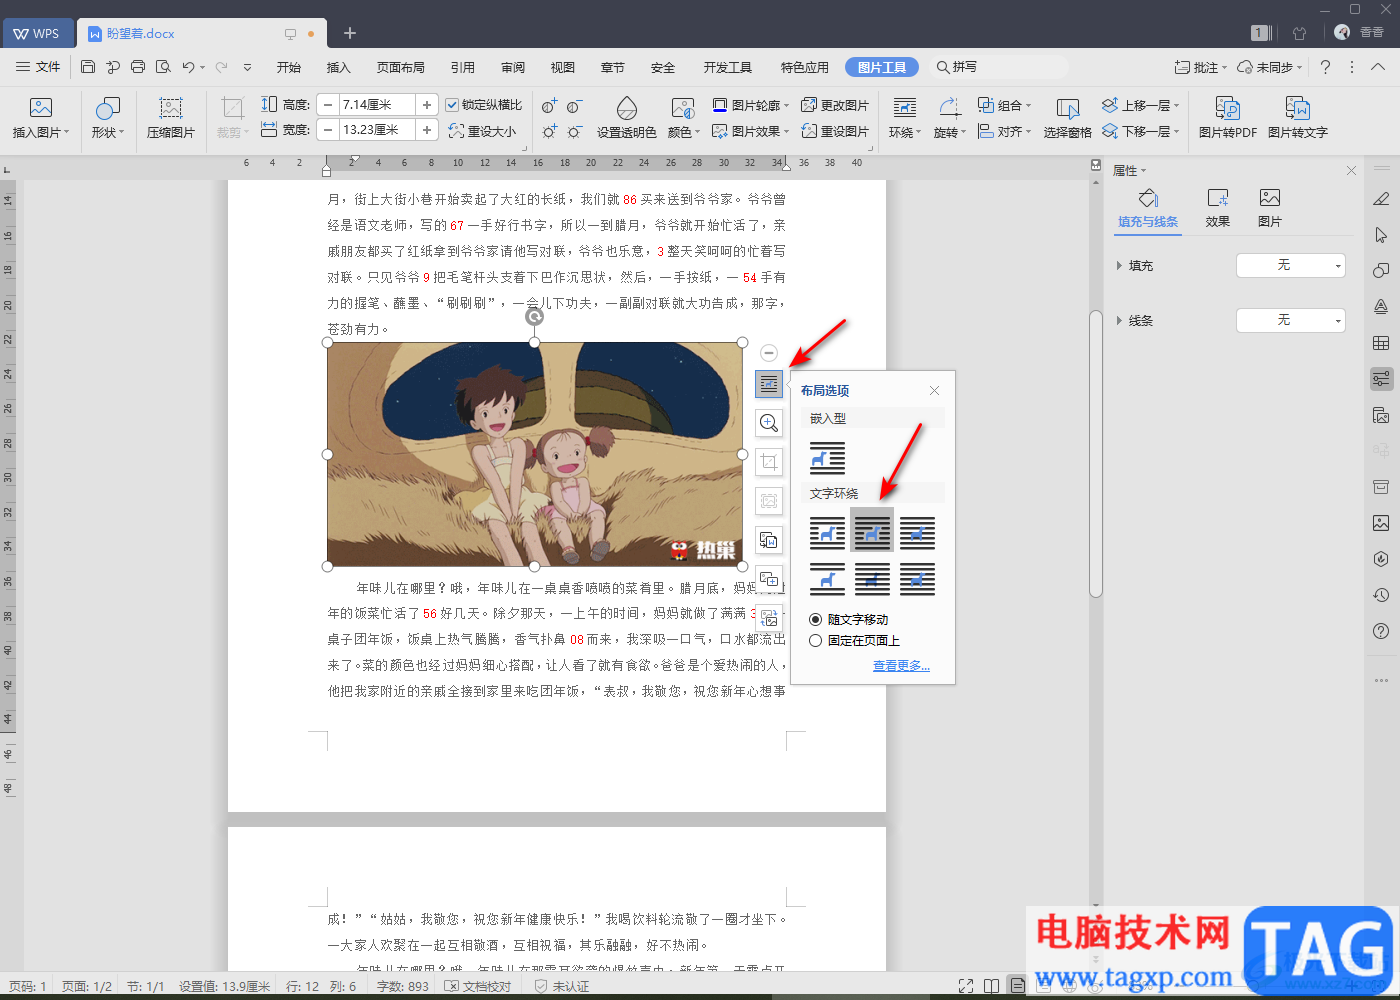The width and height of the screenshot is (1400, 1000).
Task: Select the highlighted tight wrap layout option
Action: click(872, 531)
